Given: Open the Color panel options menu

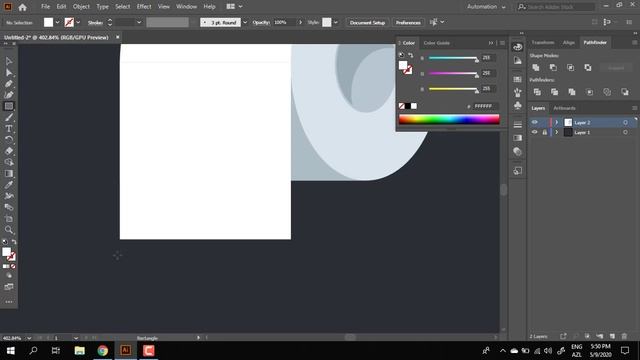Looking at the screenshot, I should (502, 43).
